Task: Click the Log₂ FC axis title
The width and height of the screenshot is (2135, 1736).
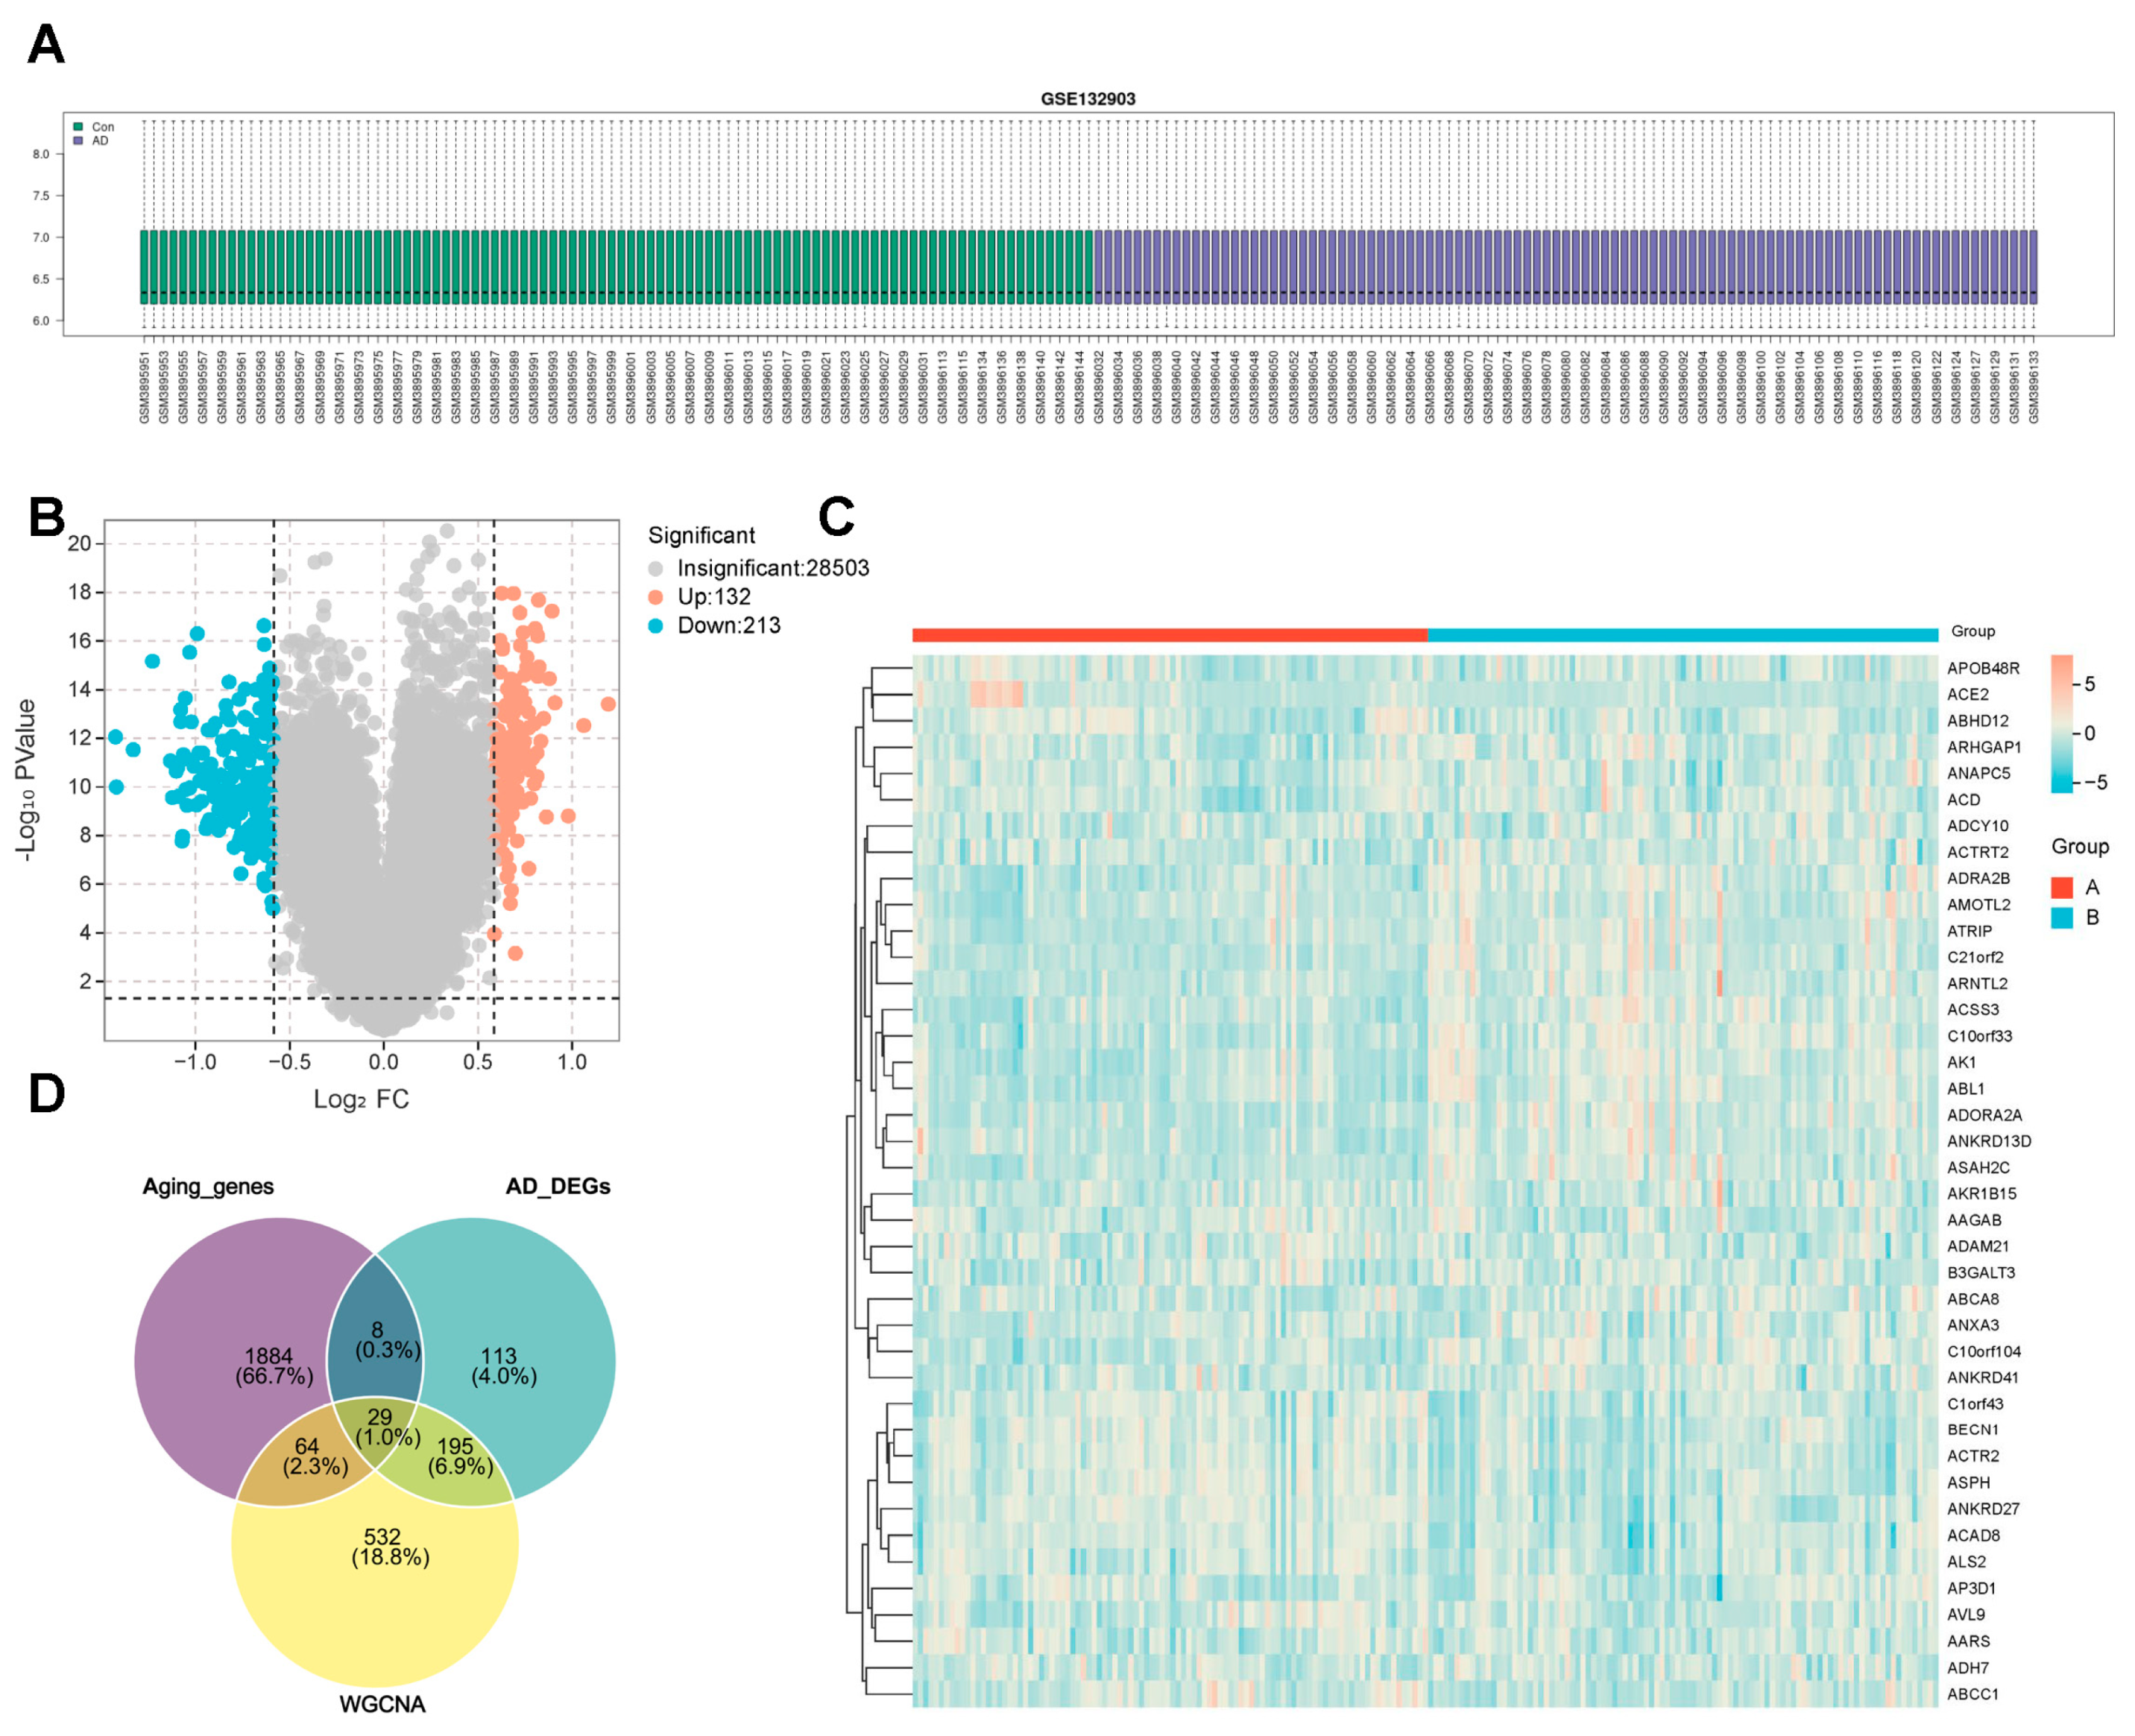Action: coord(361,1099)
